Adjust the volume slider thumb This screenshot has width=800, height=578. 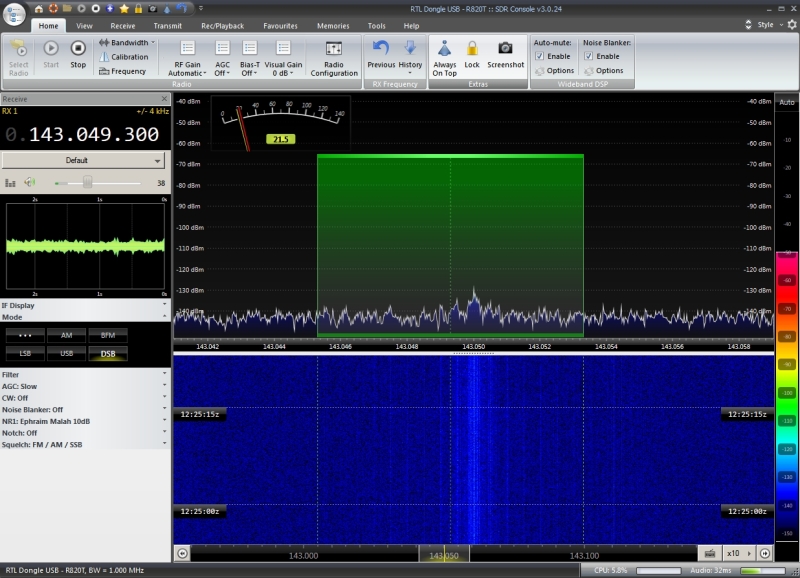click(88, 182)
